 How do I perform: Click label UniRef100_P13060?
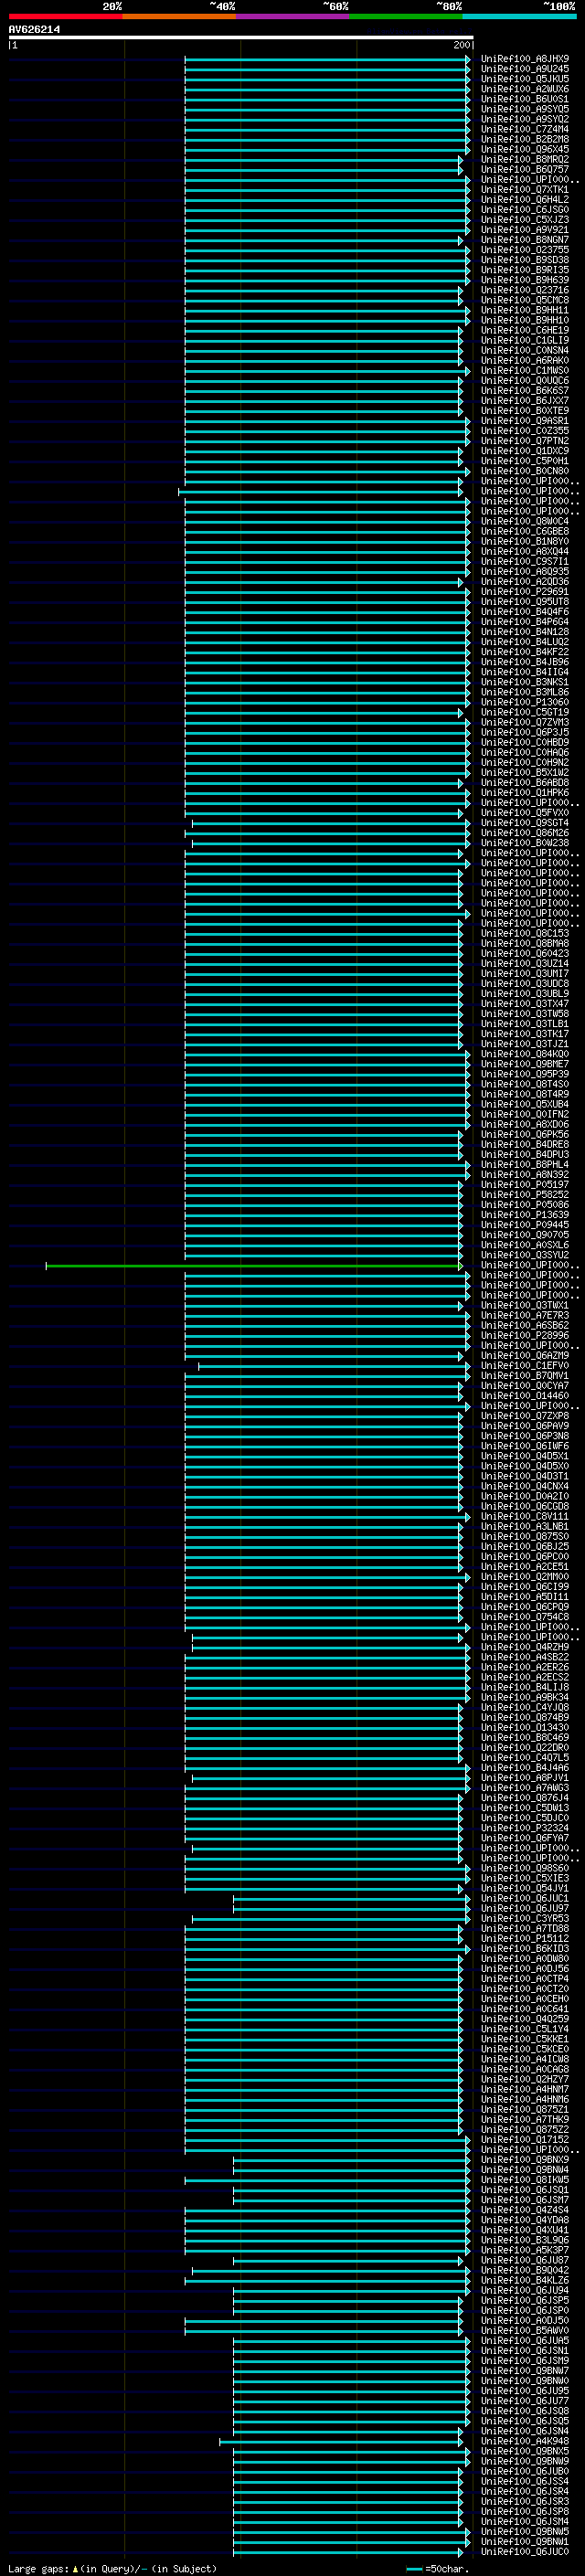point(525,702)
